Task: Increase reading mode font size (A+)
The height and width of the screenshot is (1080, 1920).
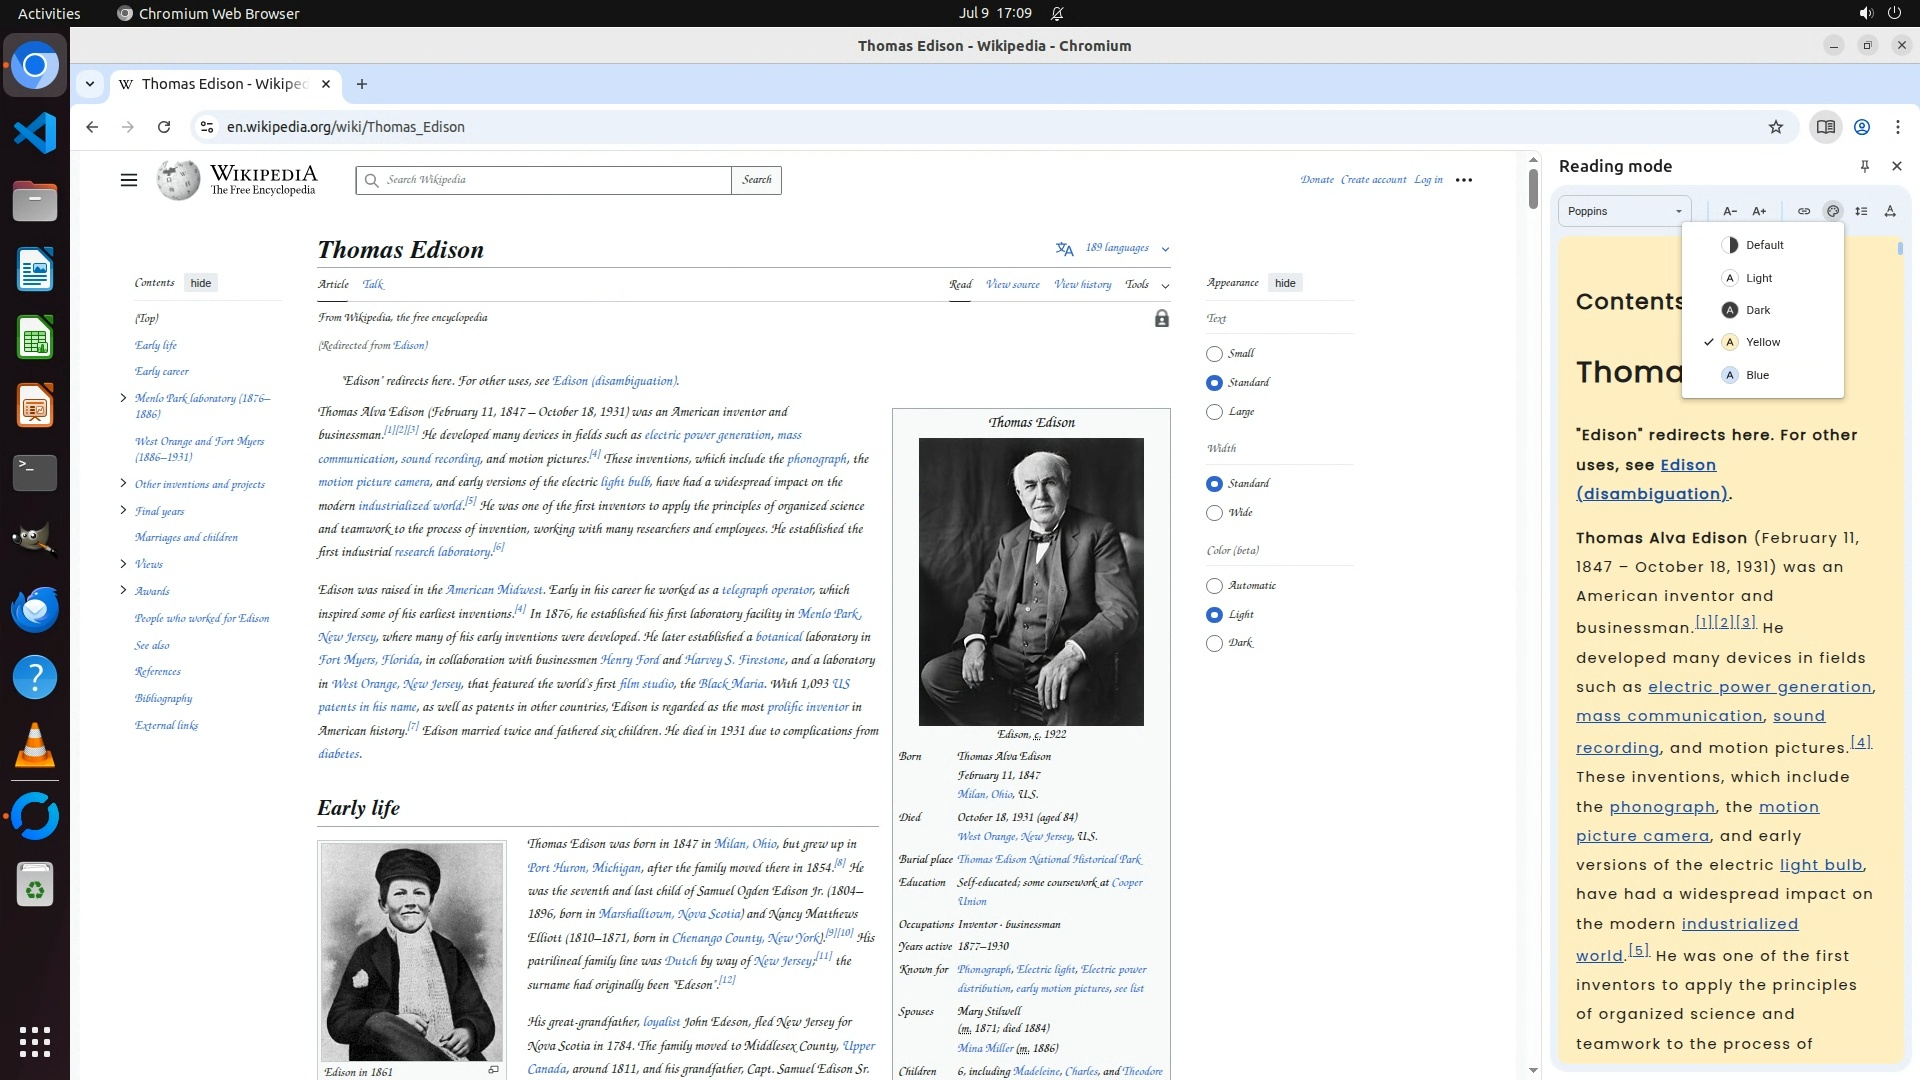Action: tap(1759, 211)
